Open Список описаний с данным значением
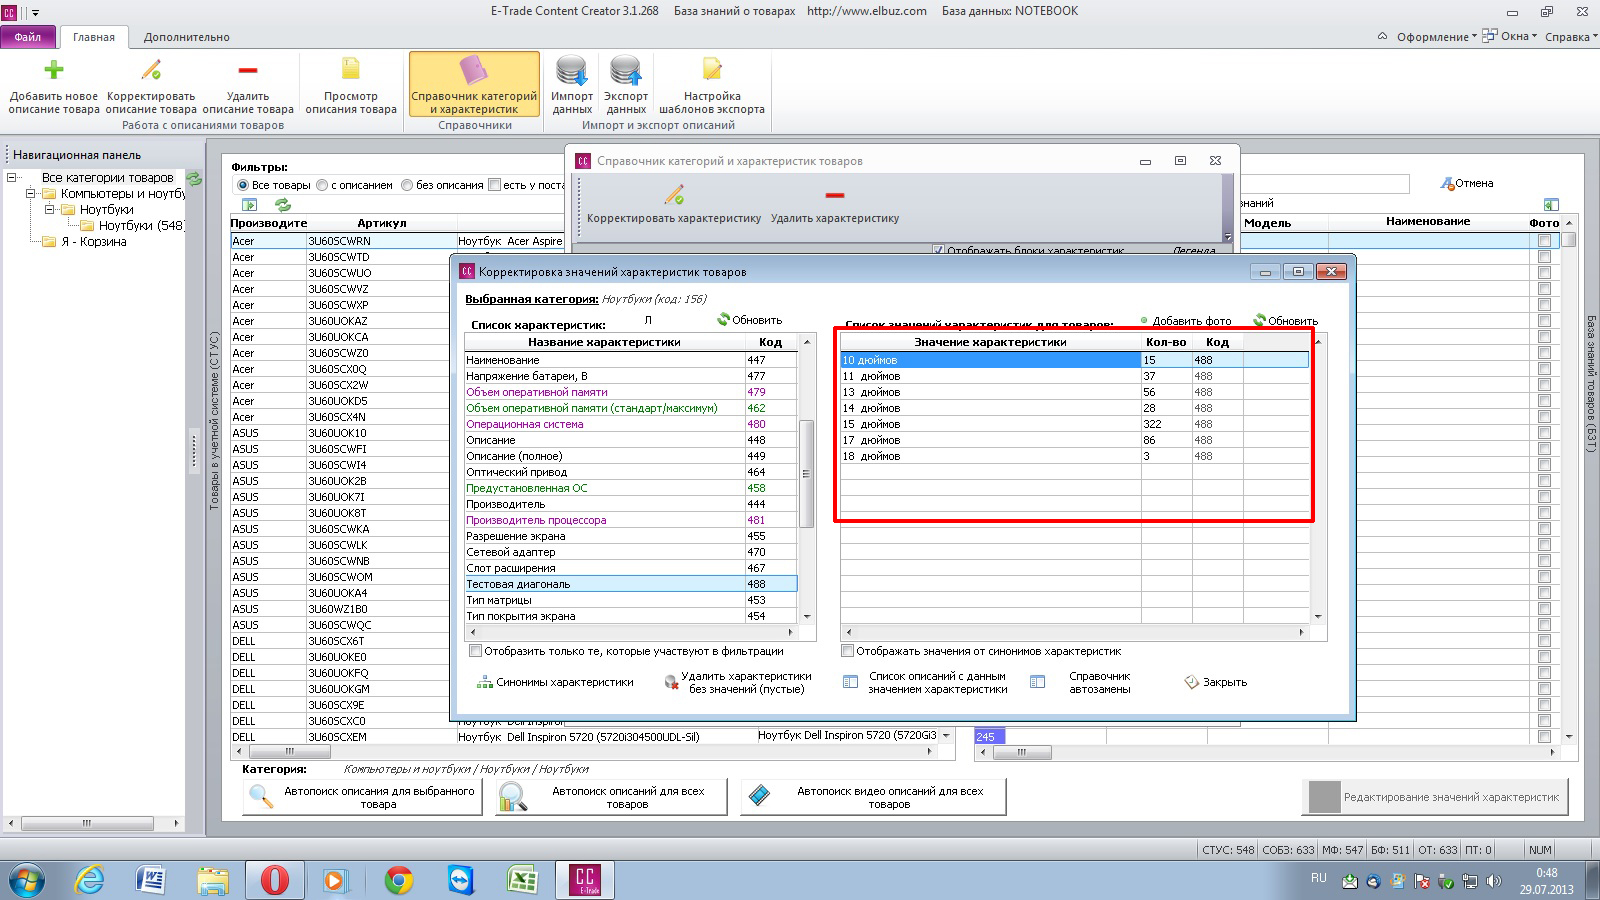Screen dimensions: 1600x900 [x=926, y=682]
